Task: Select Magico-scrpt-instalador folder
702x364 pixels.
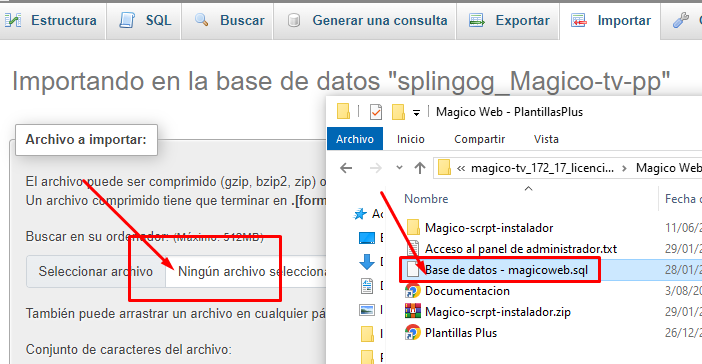Action: (x=488, y=227)
